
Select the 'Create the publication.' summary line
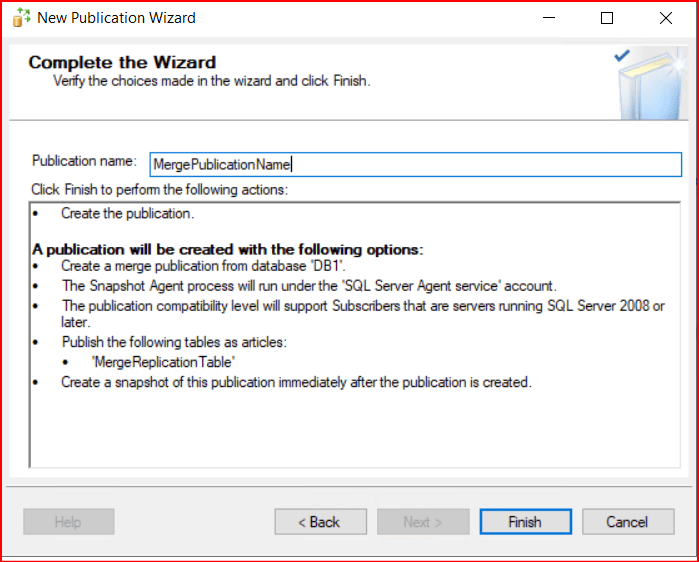pyautogui.click(x=127, y=214)
